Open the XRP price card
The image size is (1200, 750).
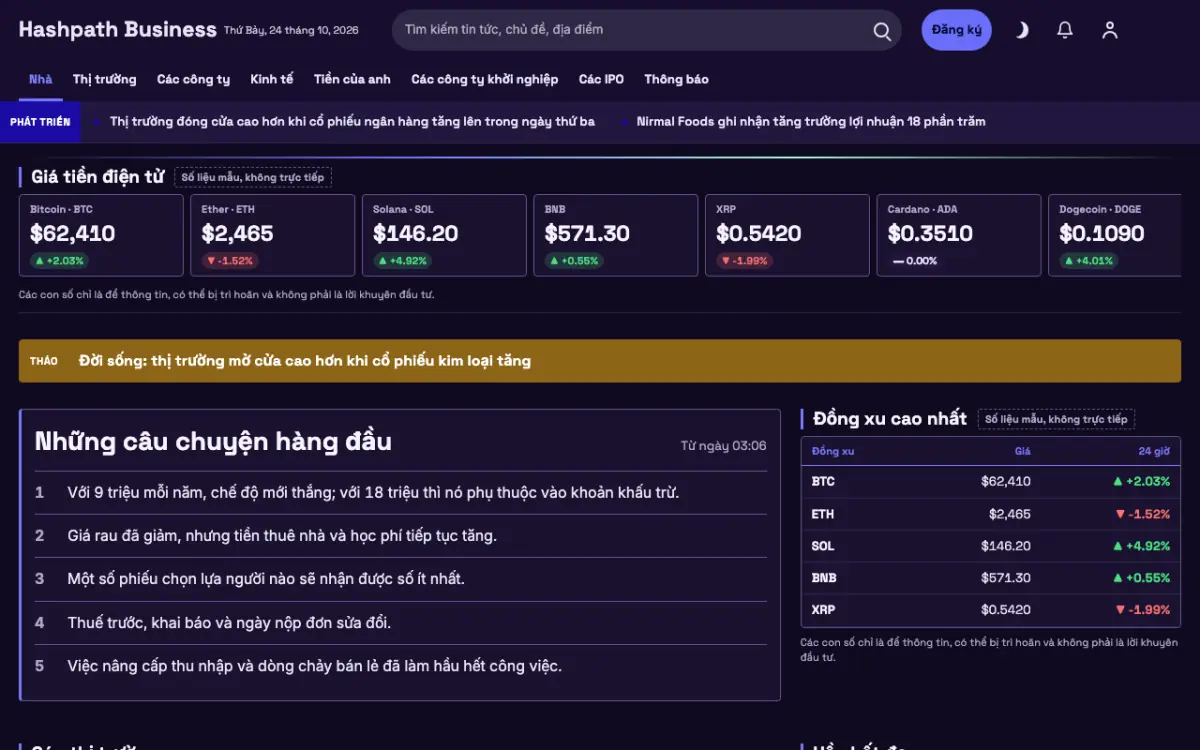pos(787,235)
